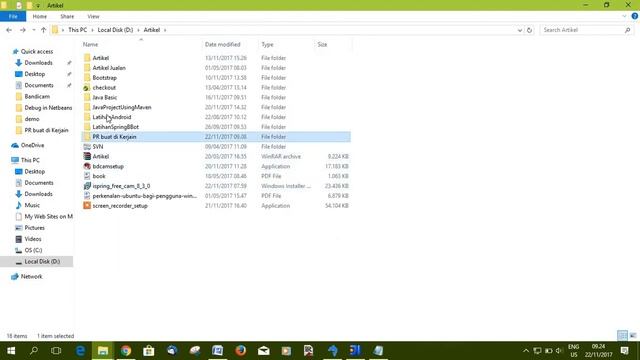Launch Microsoft Edge from the taskbar
Image resolution: width=640 pixels, height=360 pixels.
pos(80,351)
